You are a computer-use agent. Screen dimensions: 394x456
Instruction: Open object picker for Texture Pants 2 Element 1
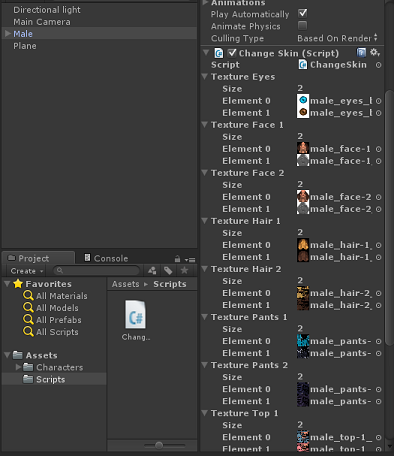(378, 401)
